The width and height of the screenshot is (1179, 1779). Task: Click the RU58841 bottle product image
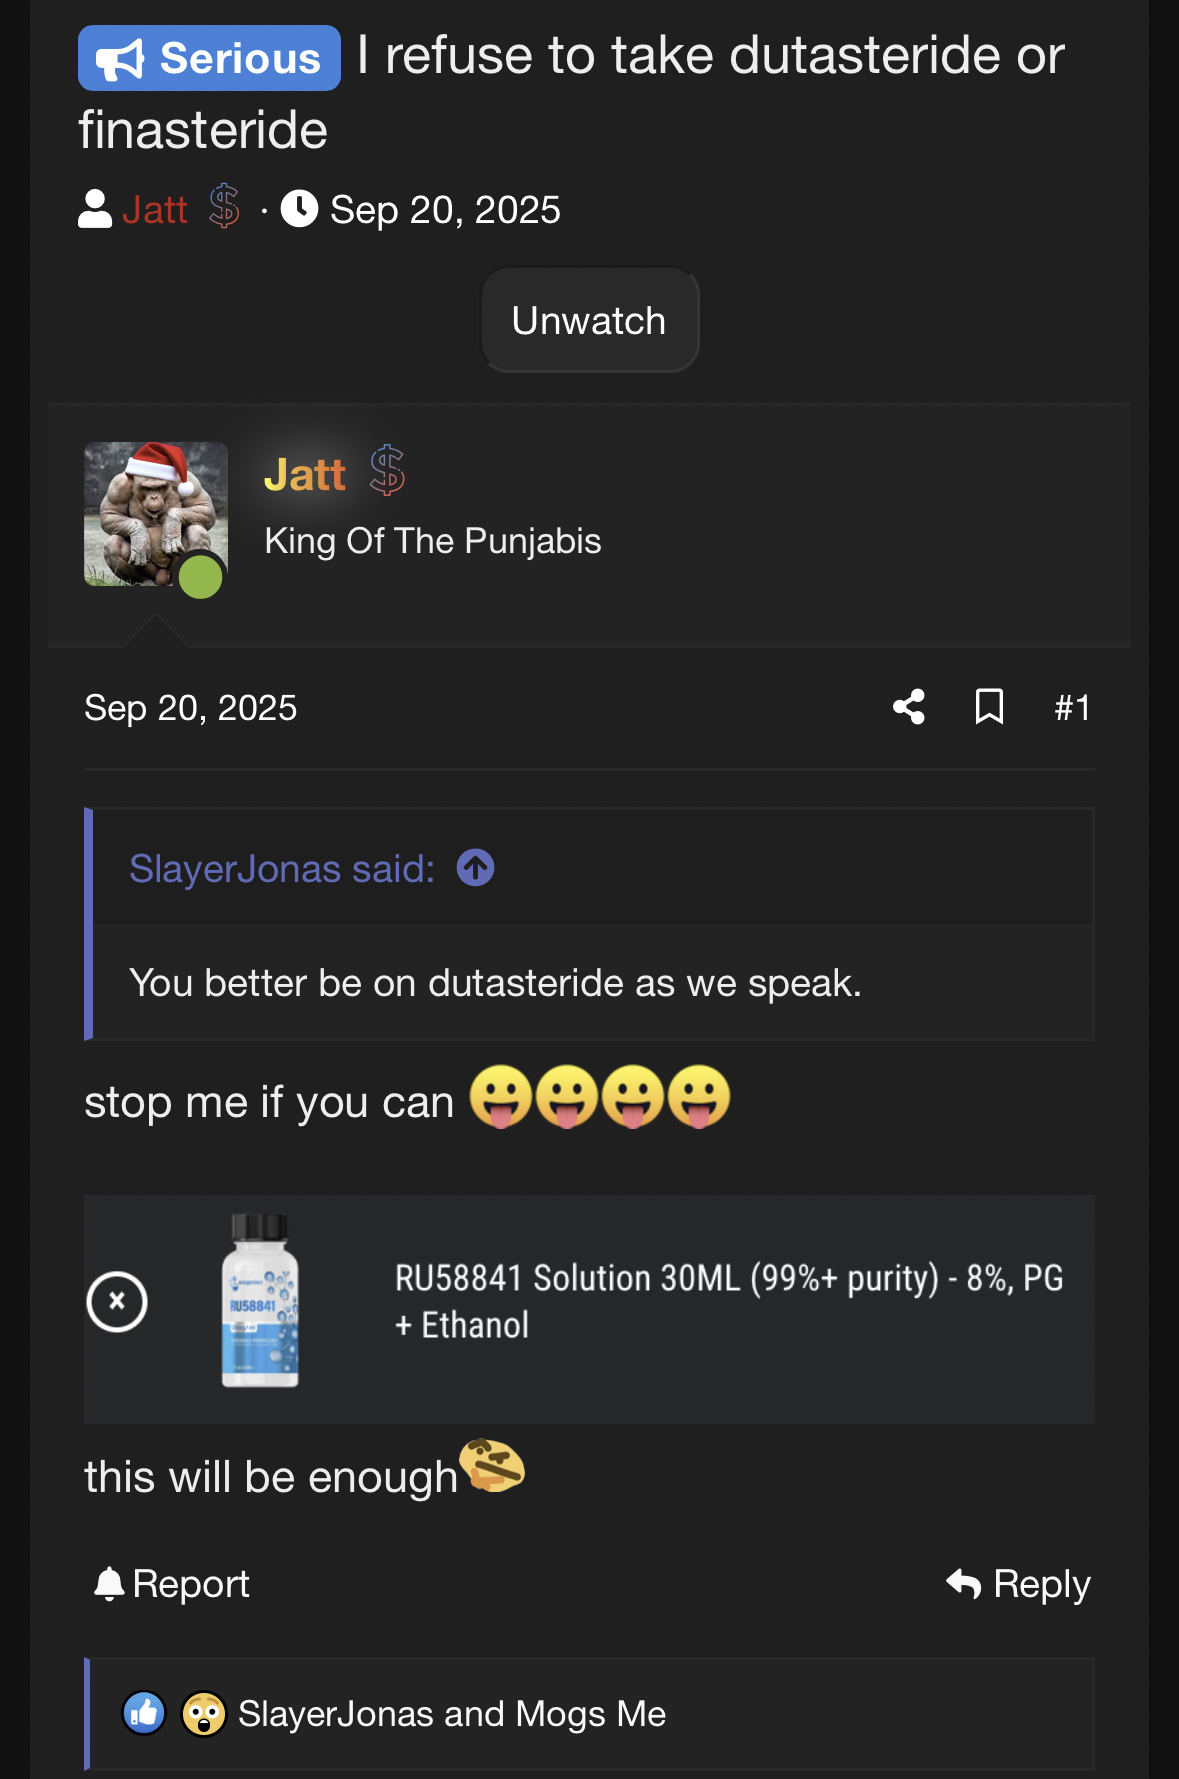tap(260, 1301)
